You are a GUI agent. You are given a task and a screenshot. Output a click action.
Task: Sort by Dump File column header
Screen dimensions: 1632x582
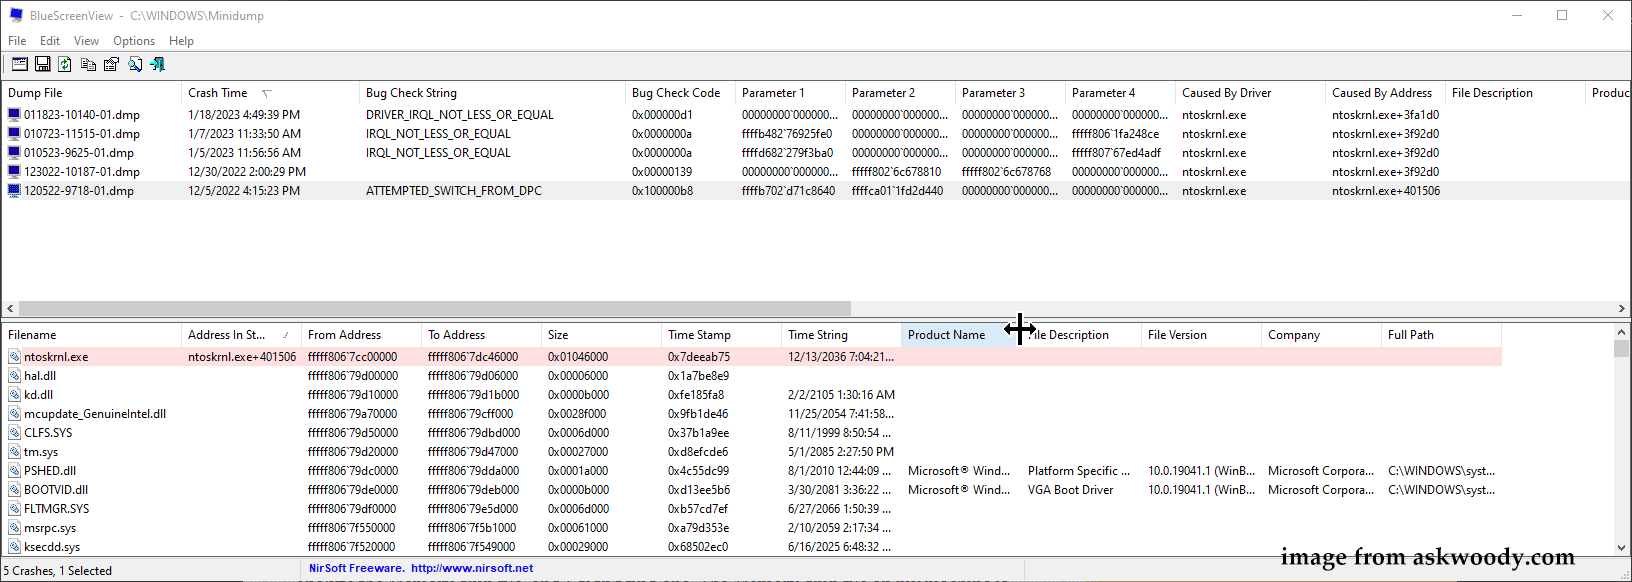(x=92, y=93)
